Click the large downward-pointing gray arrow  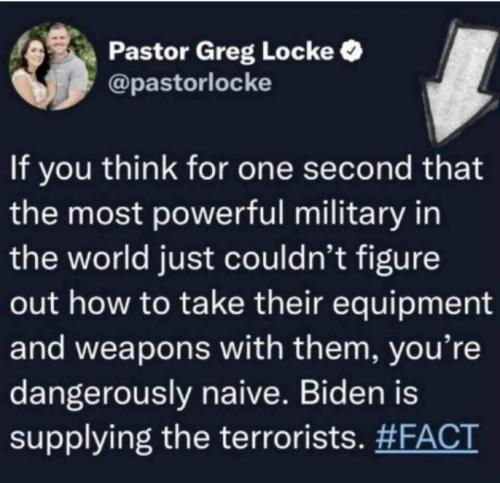(457, 82)
